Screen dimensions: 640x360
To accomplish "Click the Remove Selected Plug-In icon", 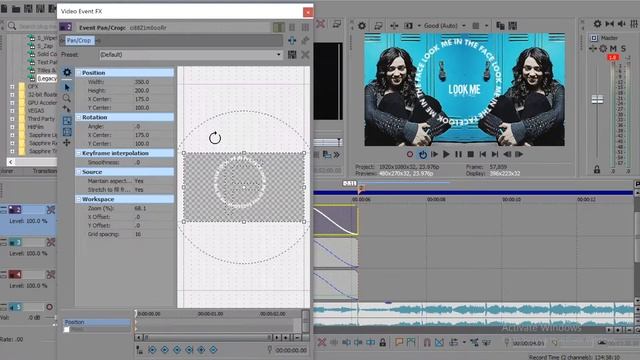I will pyautogui.click(x=305, y=40).
